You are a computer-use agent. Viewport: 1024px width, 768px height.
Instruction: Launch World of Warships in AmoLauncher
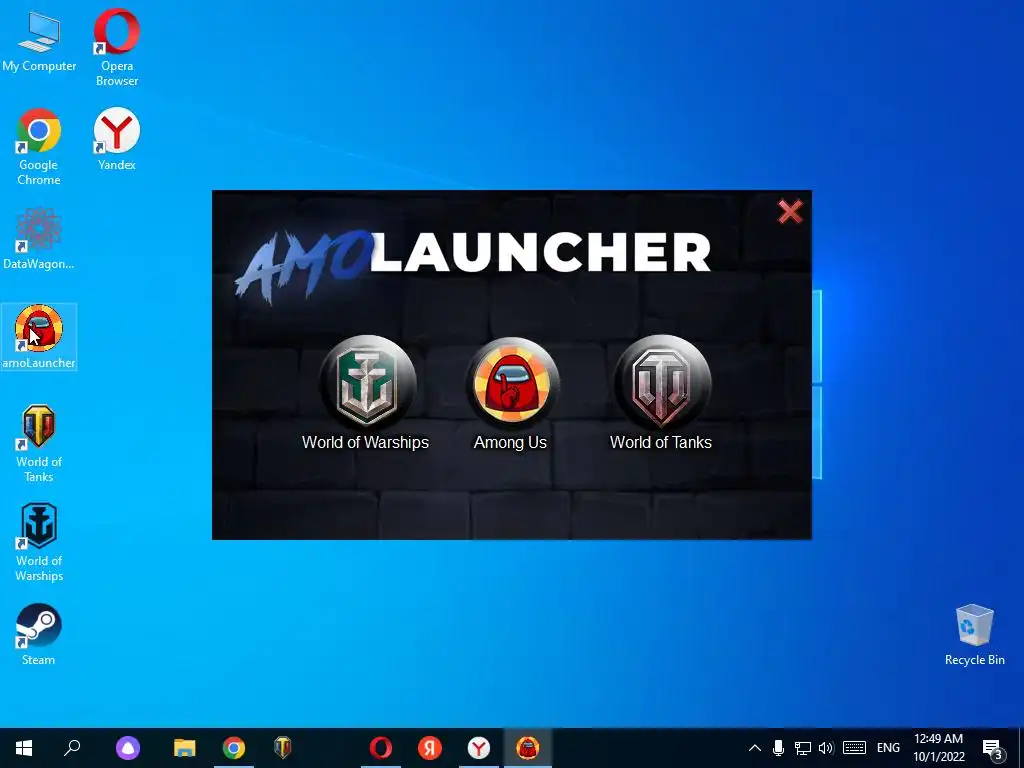pyautogui.click(x=367, y=383)
